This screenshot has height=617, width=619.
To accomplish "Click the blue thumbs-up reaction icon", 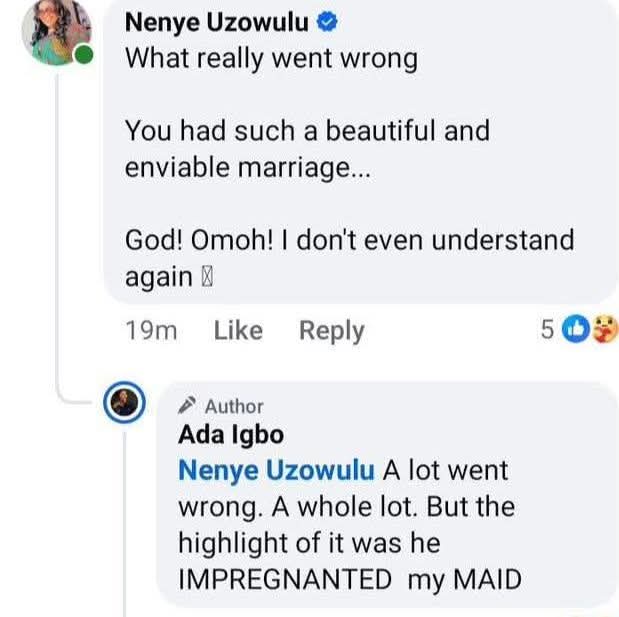I will click(576, 329).
